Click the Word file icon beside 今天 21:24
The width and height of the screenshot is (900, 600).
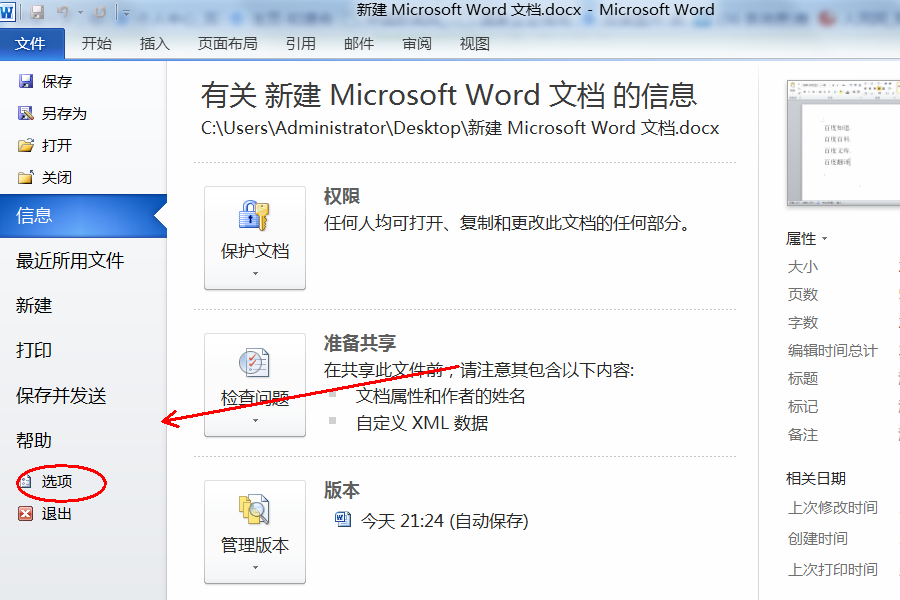point(343,519)
